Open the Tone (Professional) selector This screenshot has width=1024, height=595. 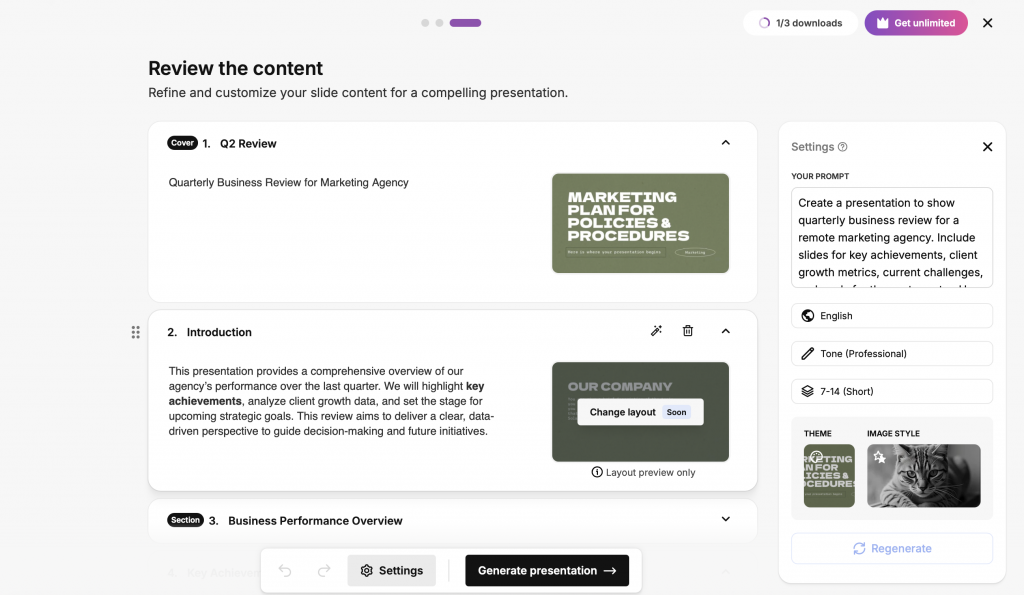[891, 354]
